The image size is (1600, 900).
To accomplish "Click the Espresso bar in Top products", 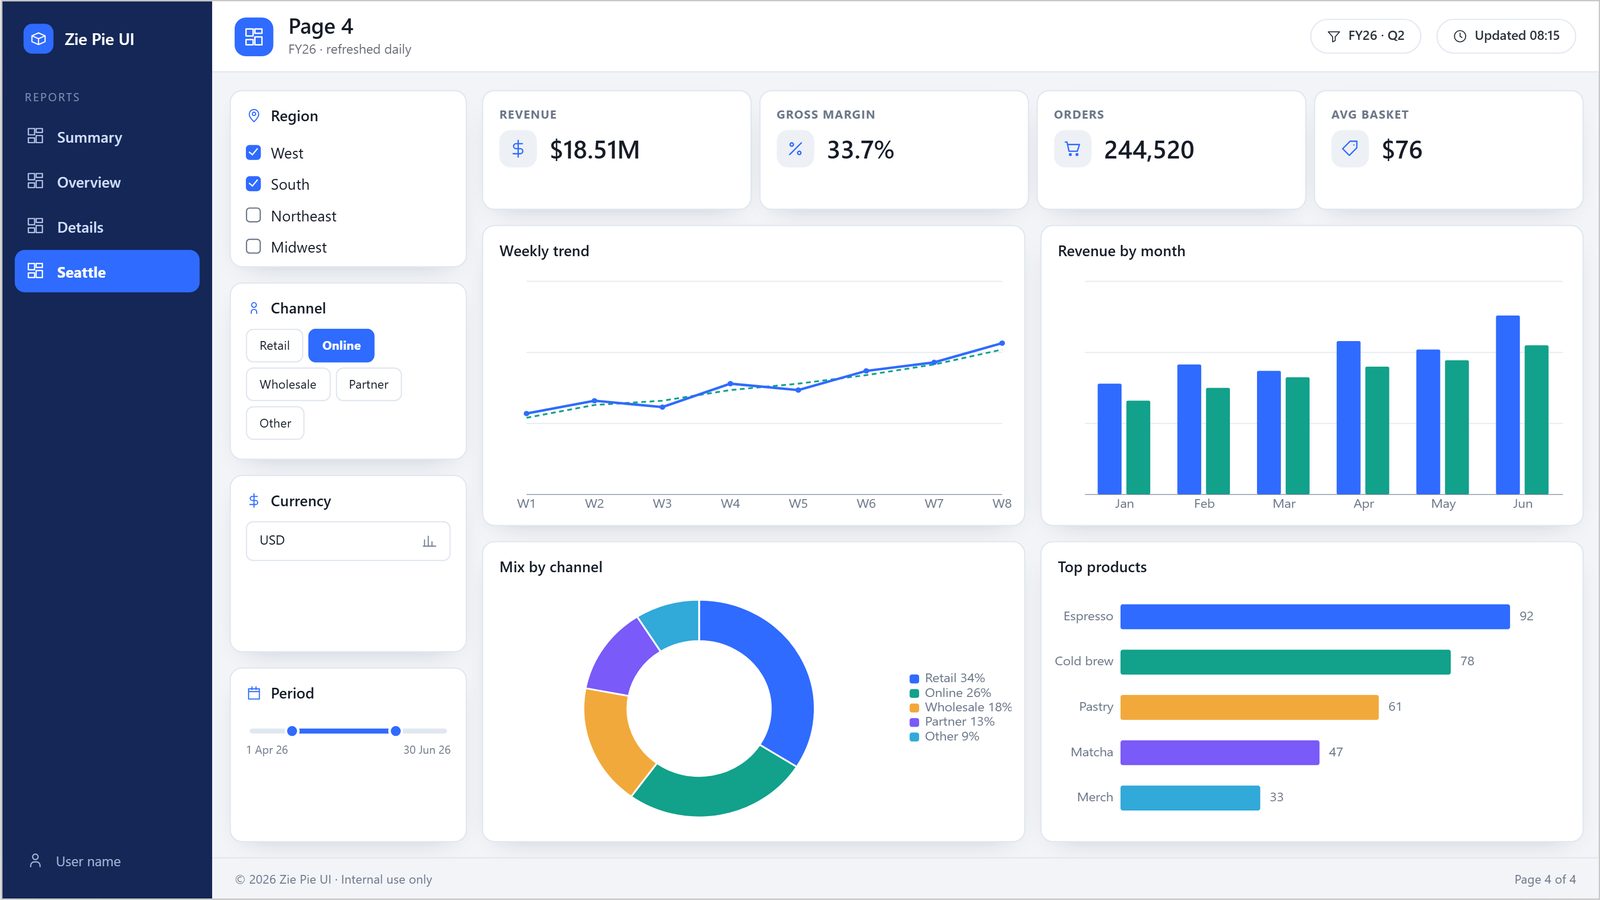I will pyautogui.click(x=1315, y=616).
